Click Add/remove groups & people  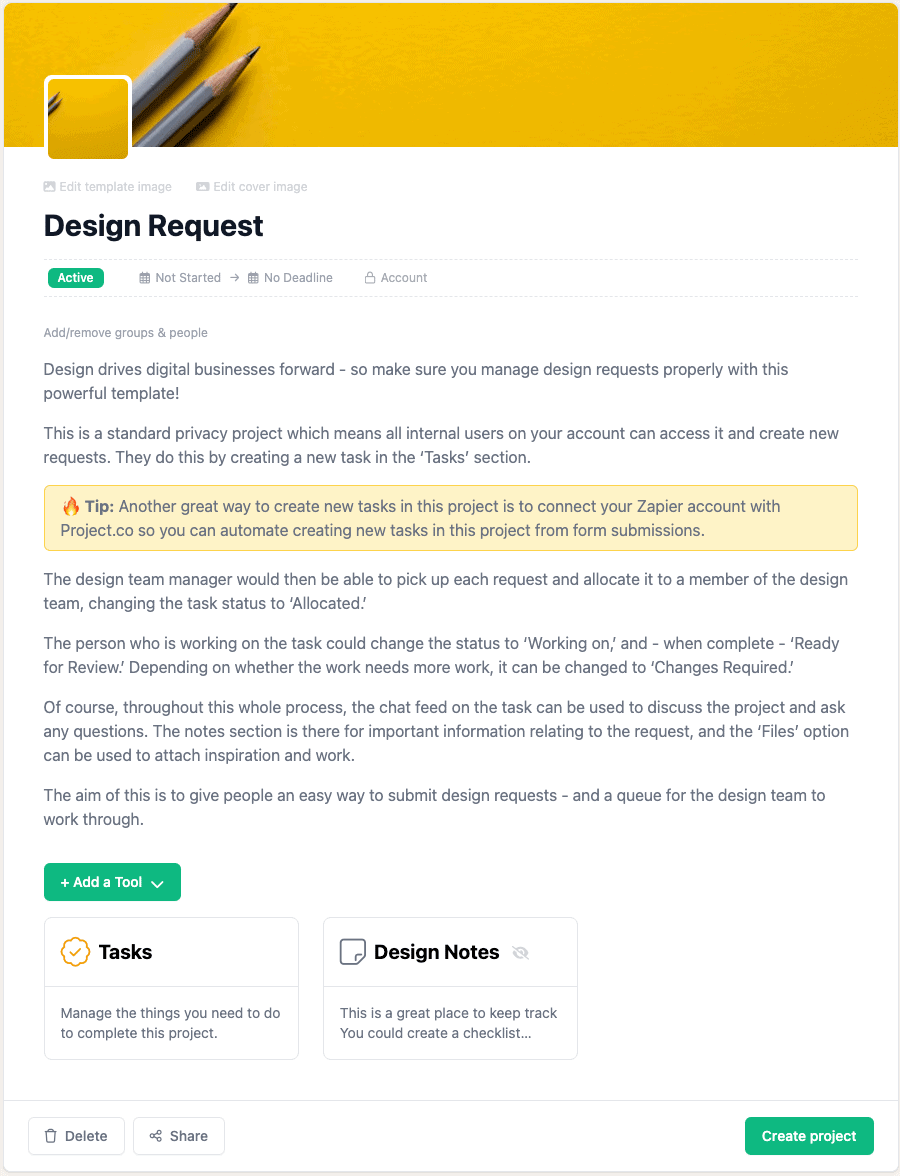coord(124,332)
